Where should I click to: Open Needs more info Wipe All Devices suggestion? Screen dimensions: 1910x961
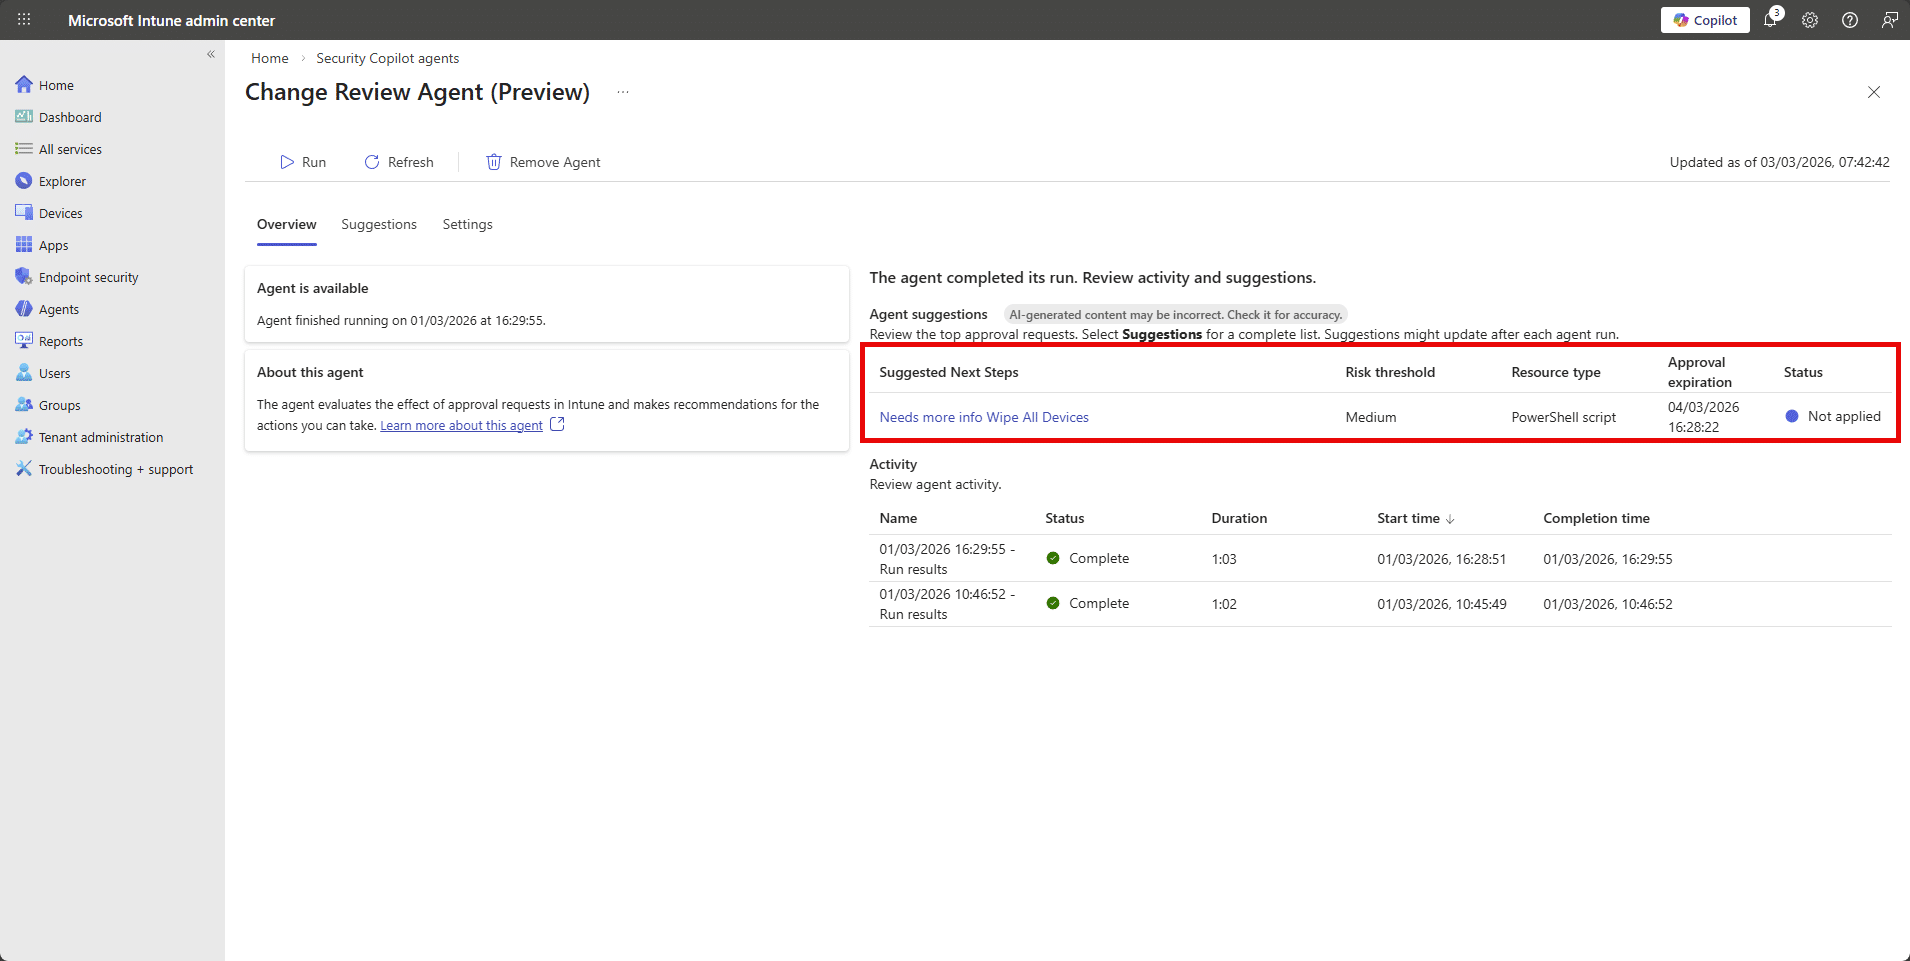[x=984, y=417]
